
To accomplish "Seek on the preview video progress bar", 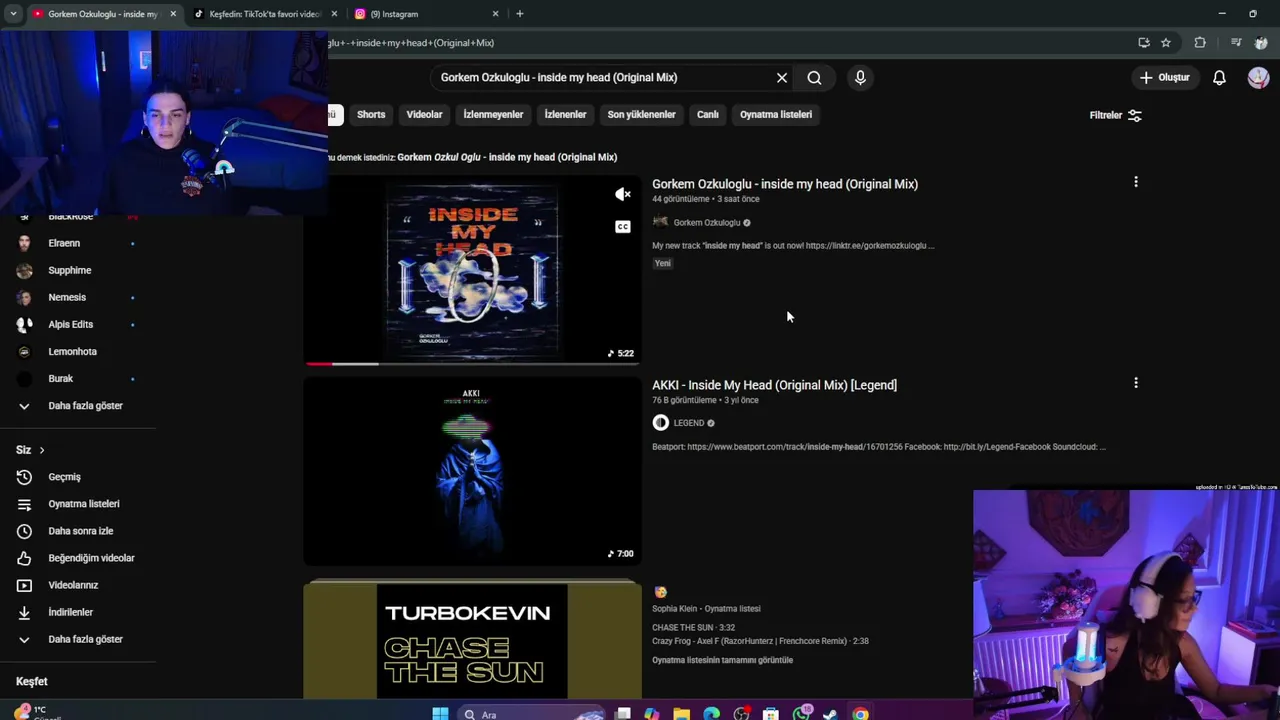I will 472,363.
